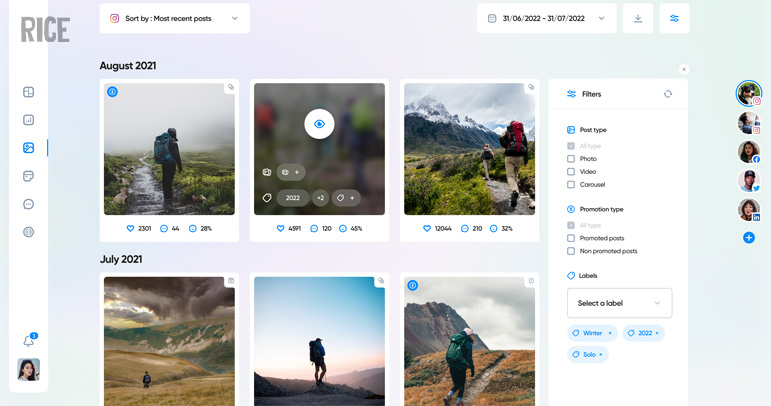
Task: Select the posts gallery page in sidebar
Action: click(x=29, y=148)
